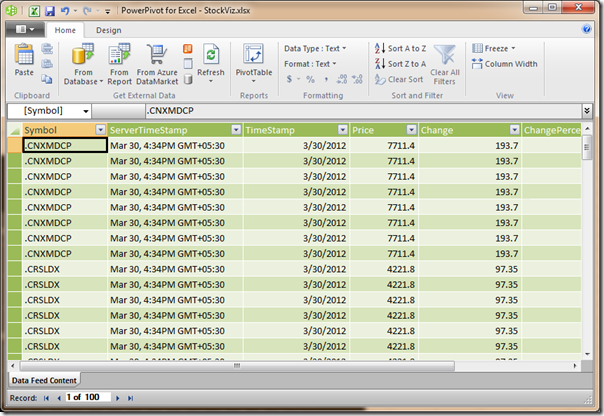Click the Column Width button
Viewport: 604px width, 416px height.
(x=505, y=64)
